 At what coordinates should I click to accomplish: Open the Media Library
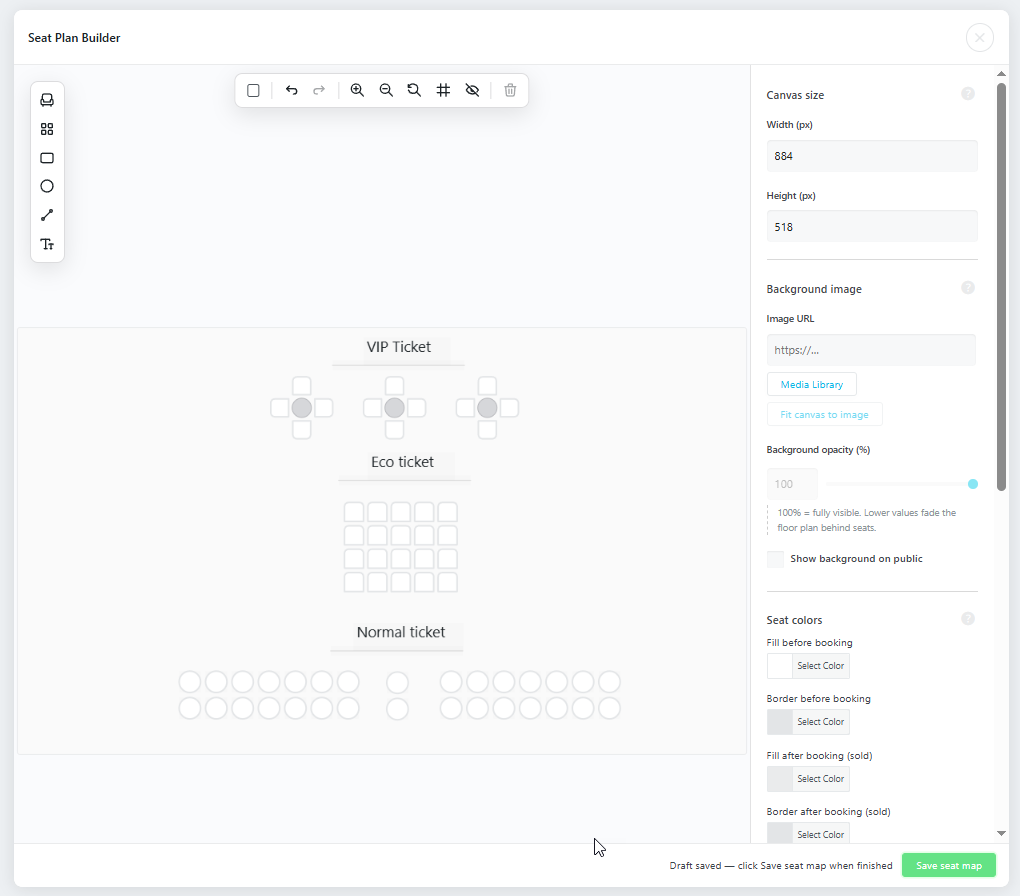click(x=812, y=385)
